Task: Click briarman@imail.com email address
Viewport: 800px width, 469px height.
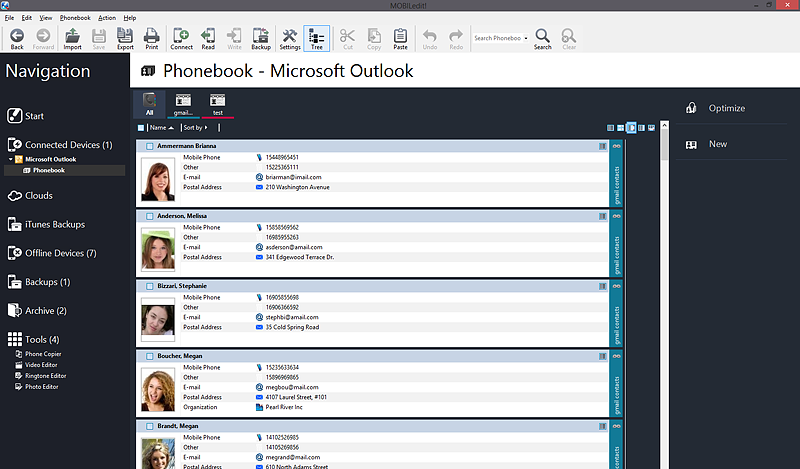Action: [x=293, y=178]
